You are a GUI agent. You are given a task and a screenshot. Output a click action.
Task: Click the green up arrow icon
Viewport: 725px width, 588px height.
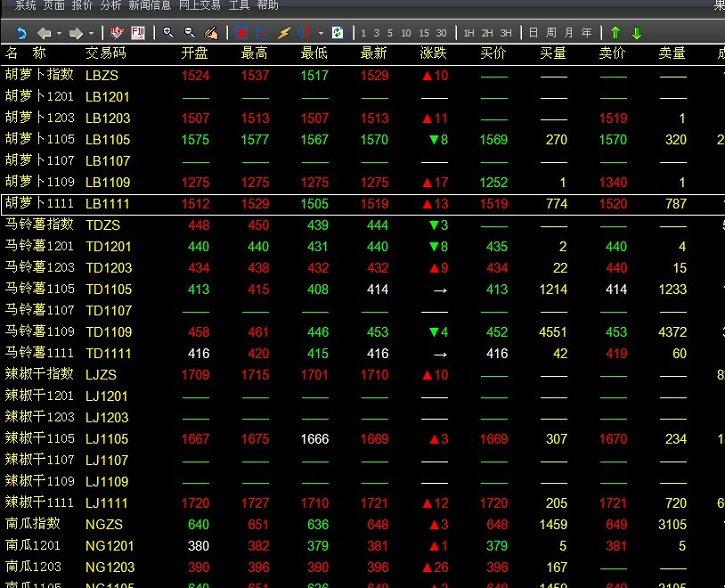point(616,33)
